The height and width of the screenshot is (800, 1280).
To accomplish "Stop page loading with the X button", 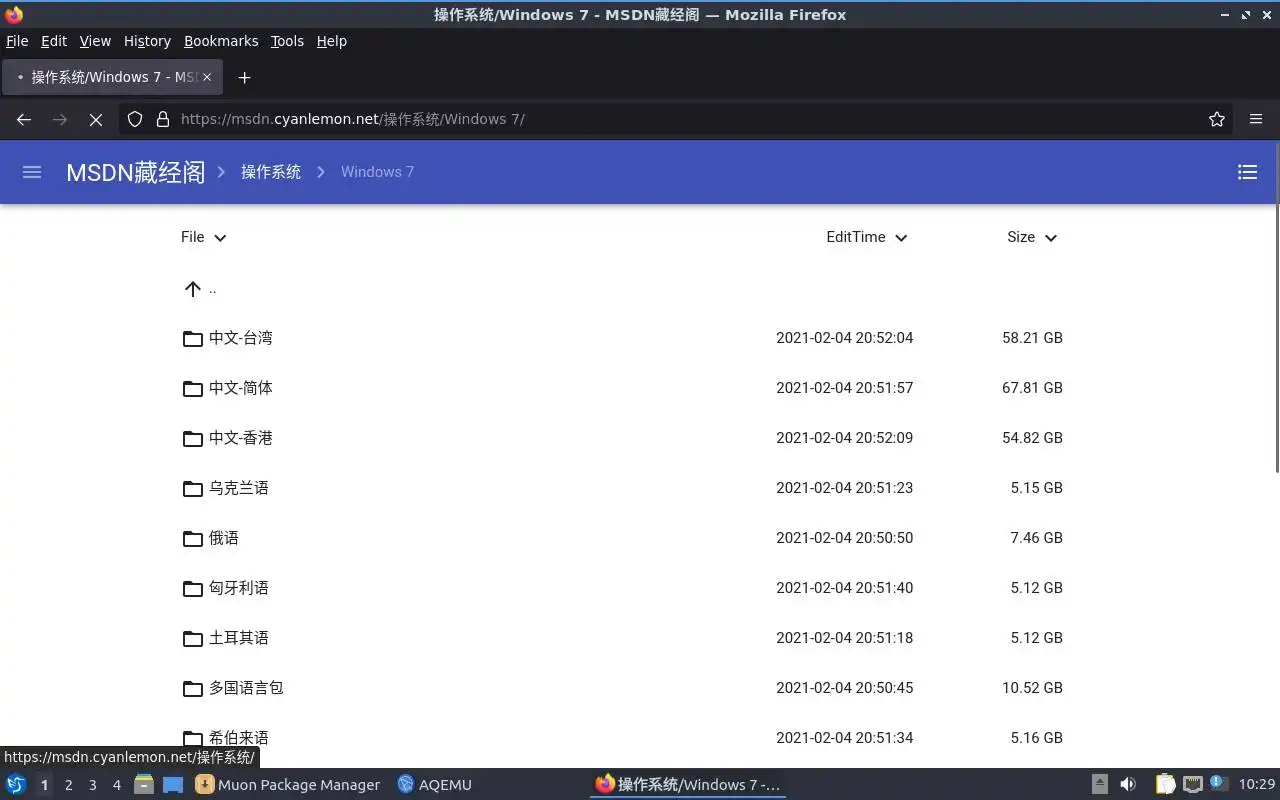I will tap(96, 119).
